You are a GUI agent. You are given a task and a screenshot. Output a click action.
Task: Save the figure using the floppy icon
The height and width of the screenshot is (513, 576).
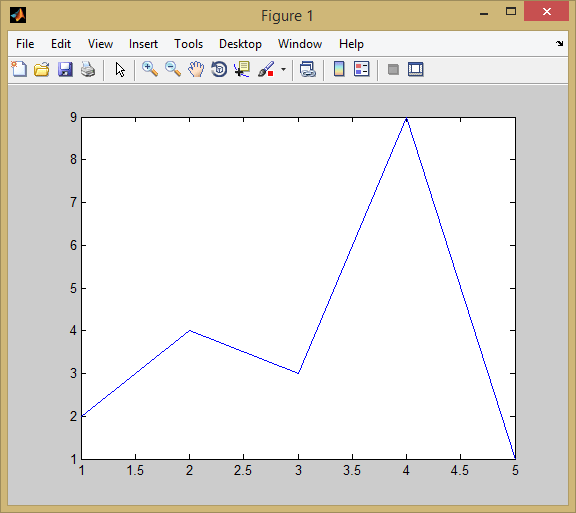tap(65, 69)
